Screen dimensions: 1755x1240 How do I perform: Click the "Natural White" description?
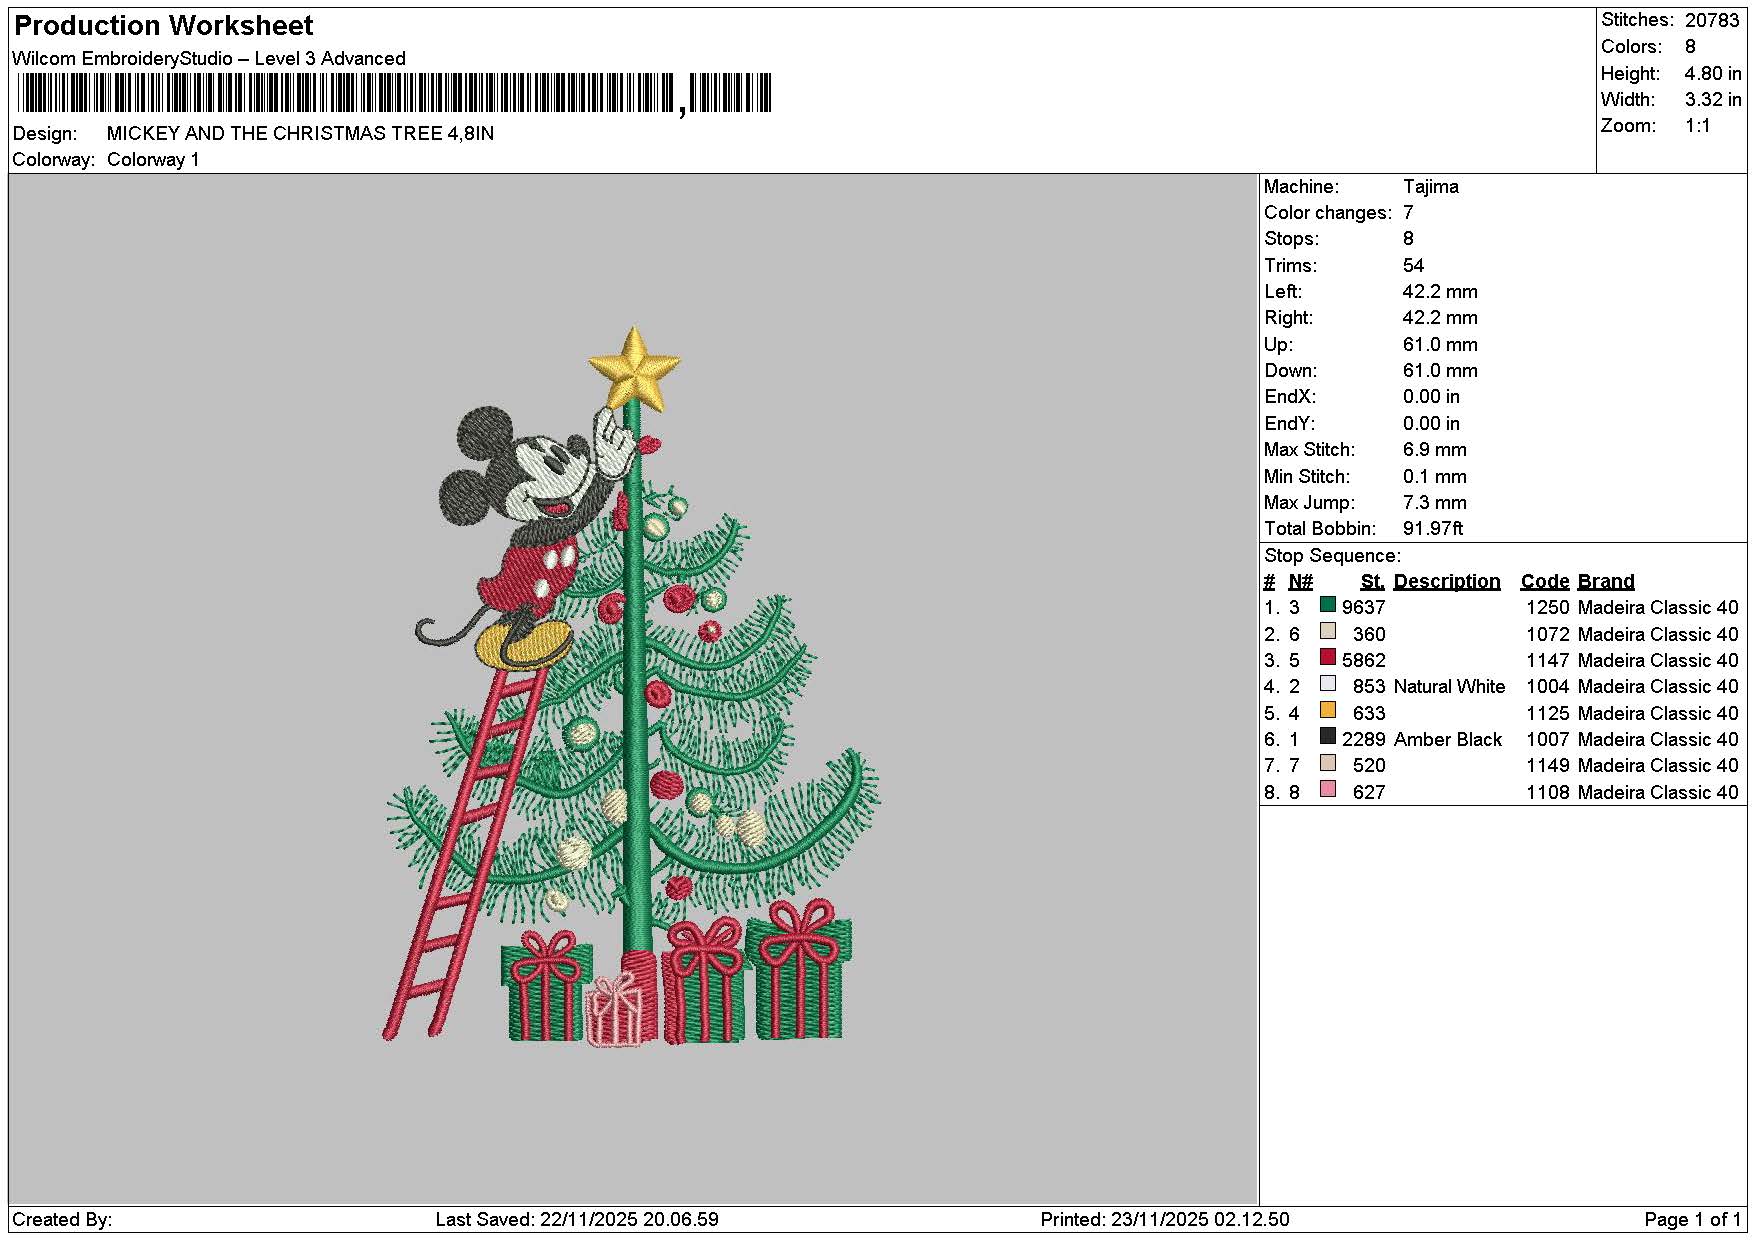1449,687
